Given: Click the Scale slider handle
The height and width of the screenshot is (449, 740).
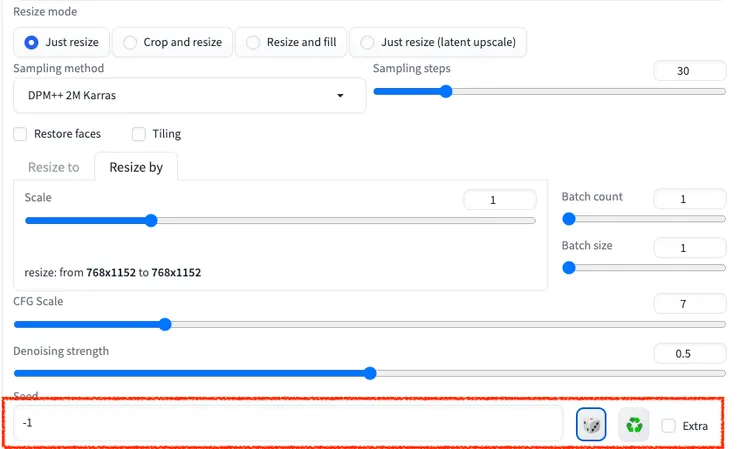Looking at the screenshot, I should coord(151,220).
